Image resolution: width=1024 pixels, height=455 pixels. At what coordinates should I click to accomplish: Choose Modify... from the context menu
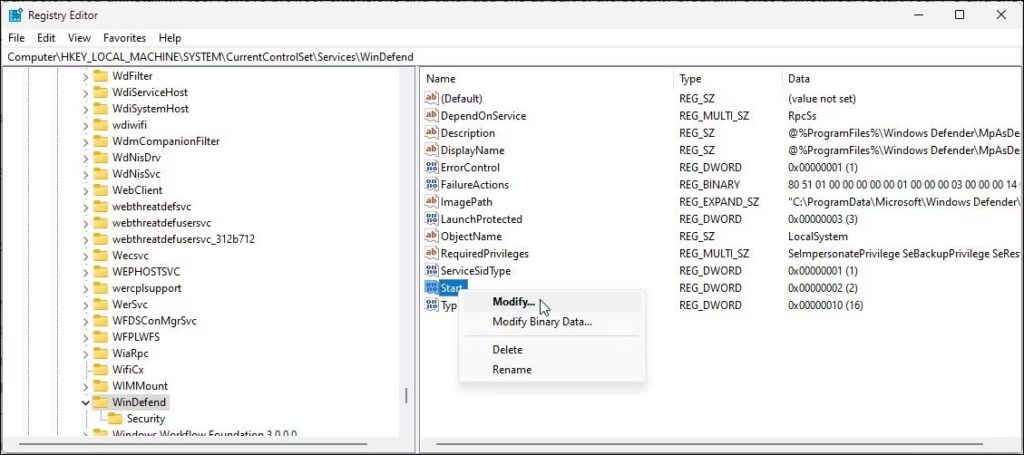[x=514, y=302]
